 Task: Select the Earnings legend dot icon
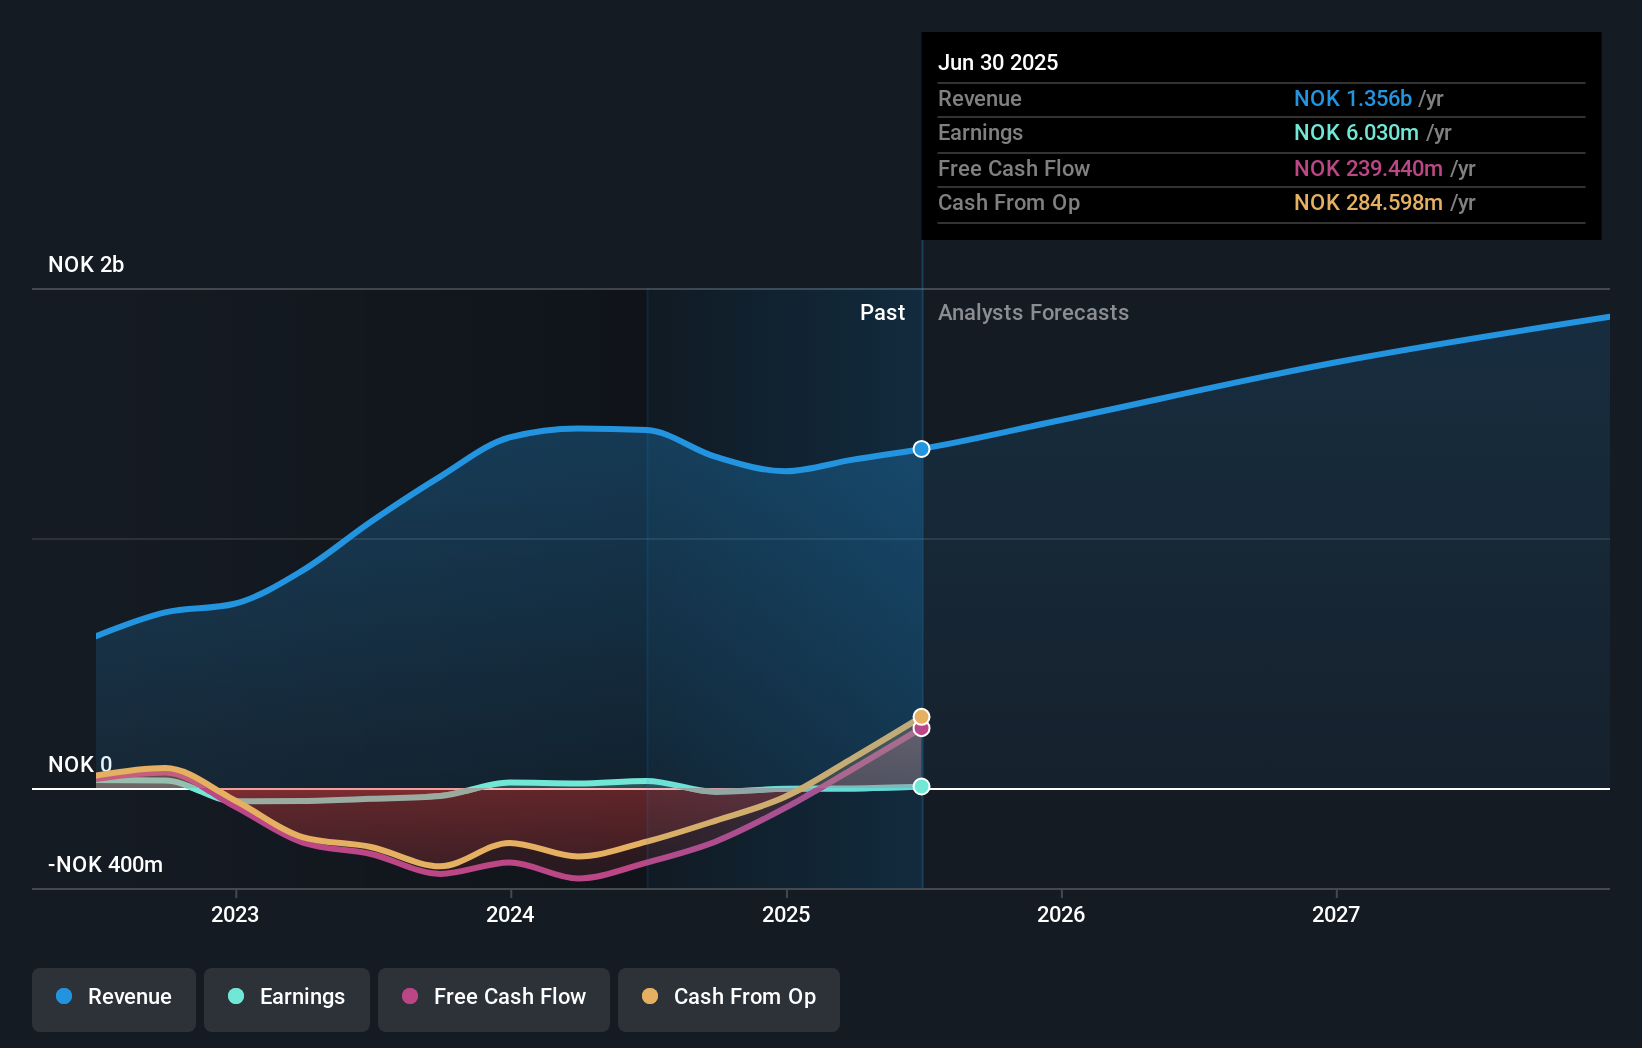coord(235,997)
